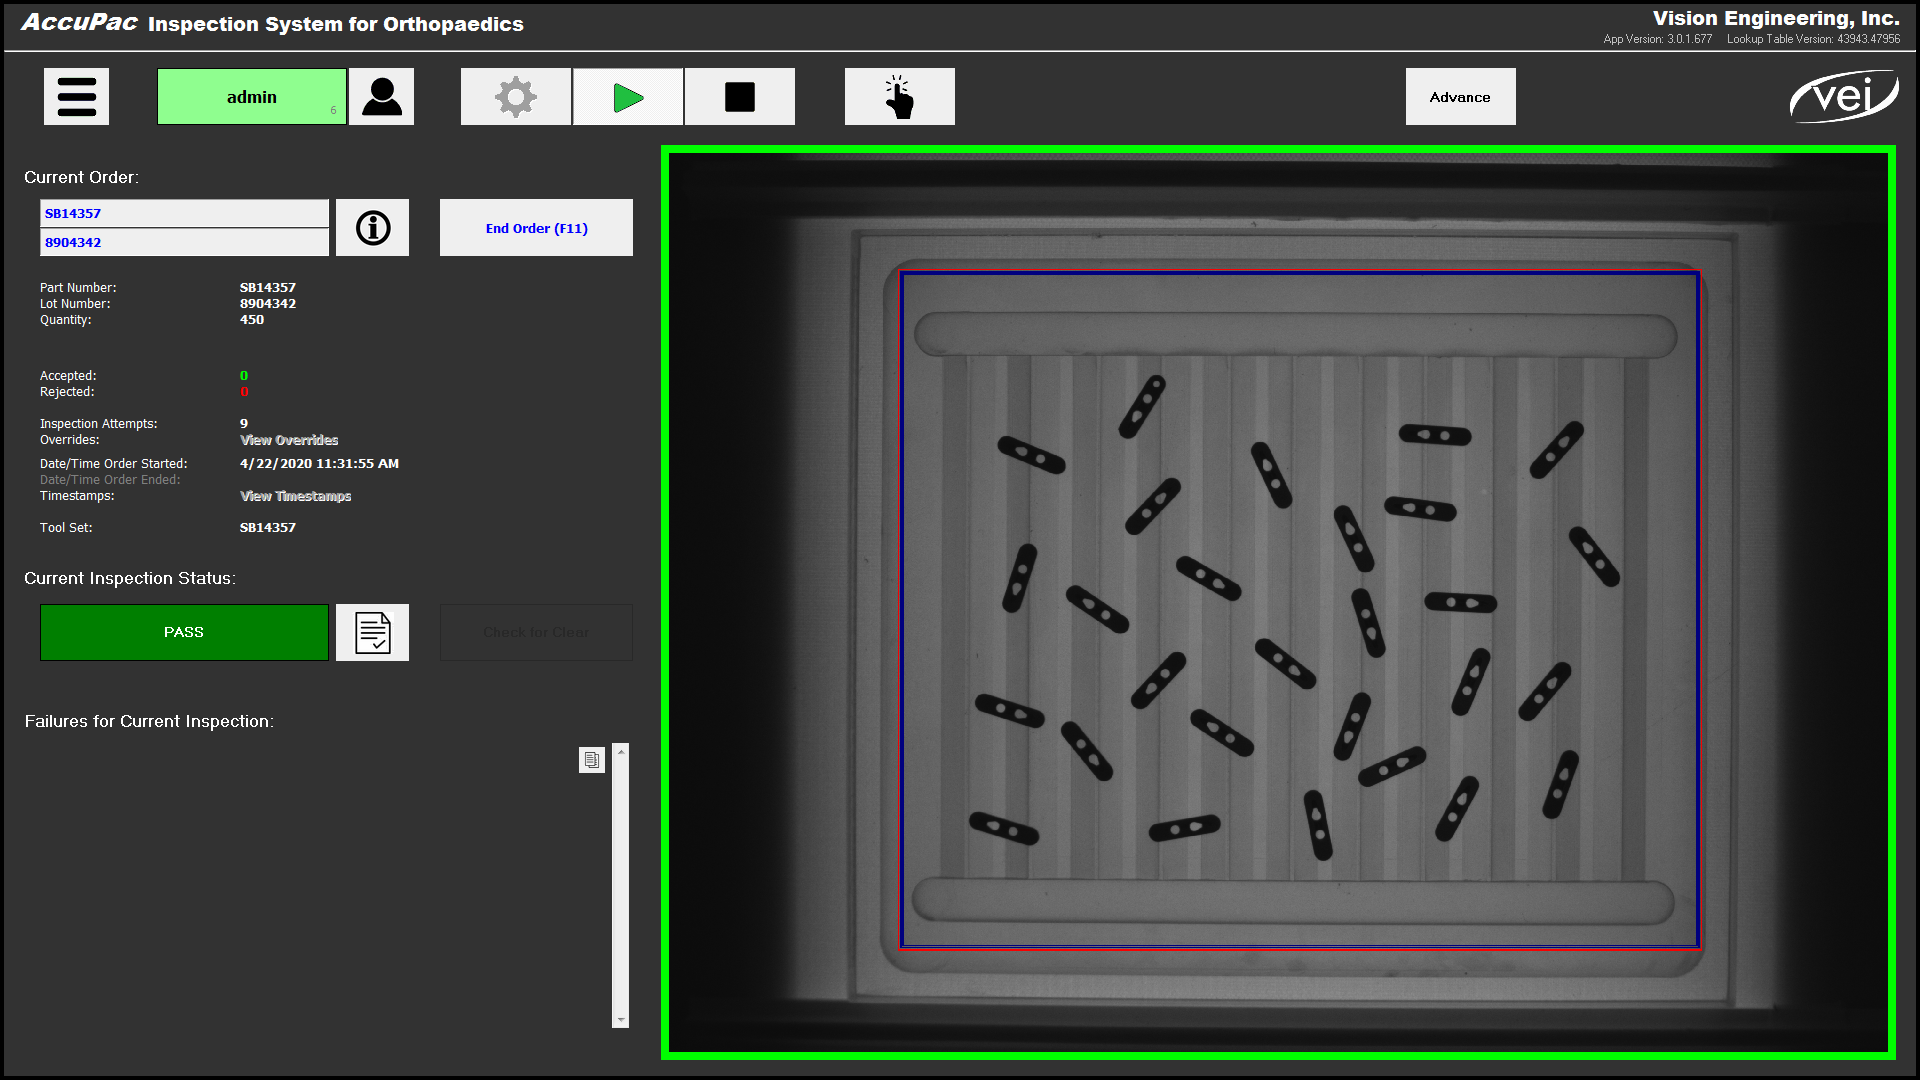1920x1080 pixels.
Task: Open the hamburger main menu
Action: 76,97
